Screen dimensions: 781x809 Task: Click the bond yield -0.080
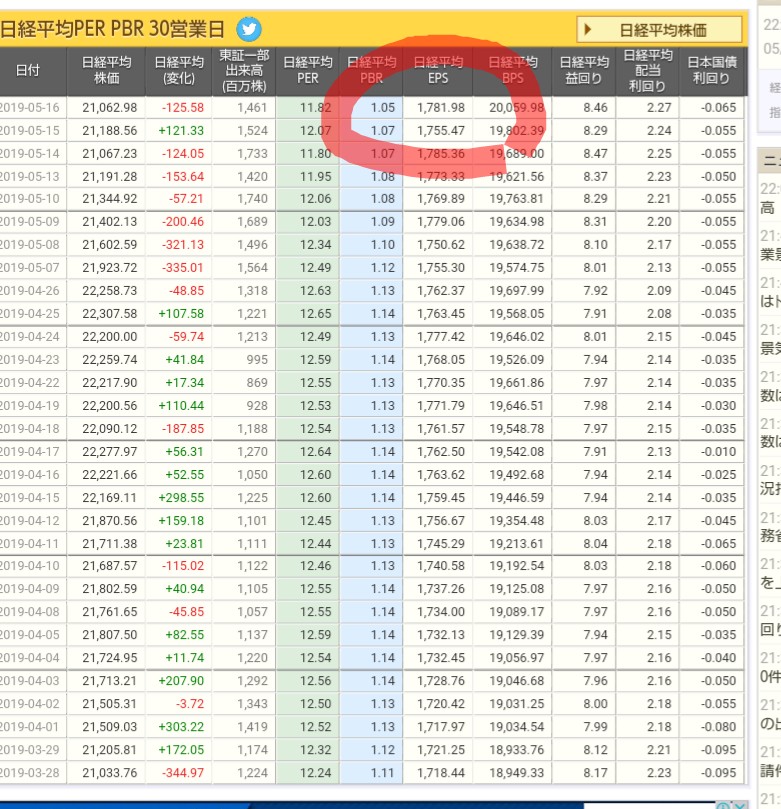point(719,727)
